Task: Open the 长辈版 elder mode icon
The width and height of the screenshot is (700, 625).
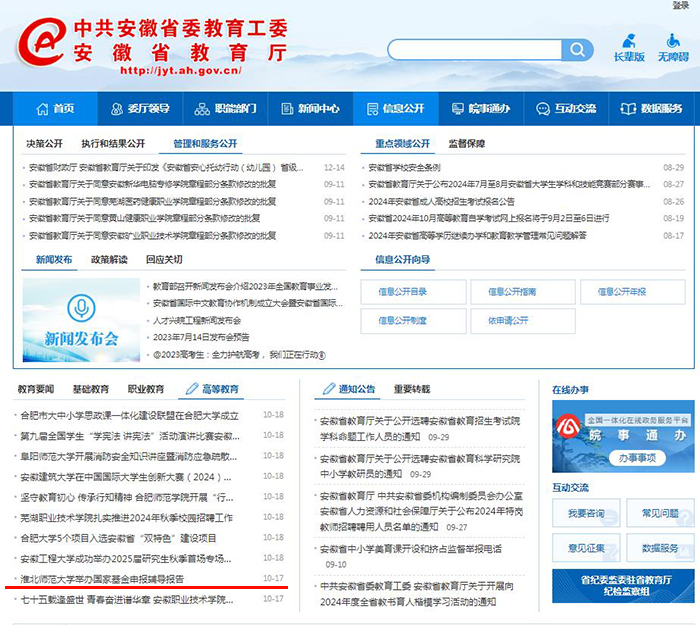Action: click(629, 47)
